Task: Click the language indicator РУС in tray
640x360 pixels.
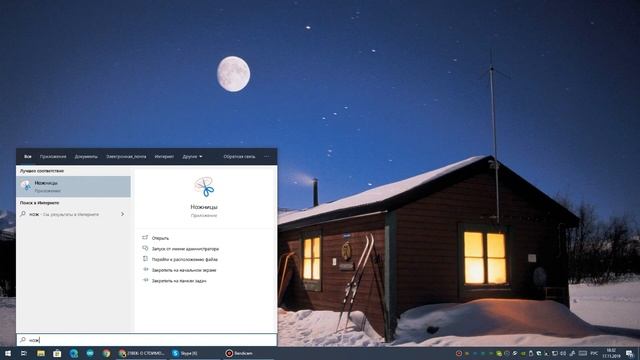Action: [x=594, y=353]
